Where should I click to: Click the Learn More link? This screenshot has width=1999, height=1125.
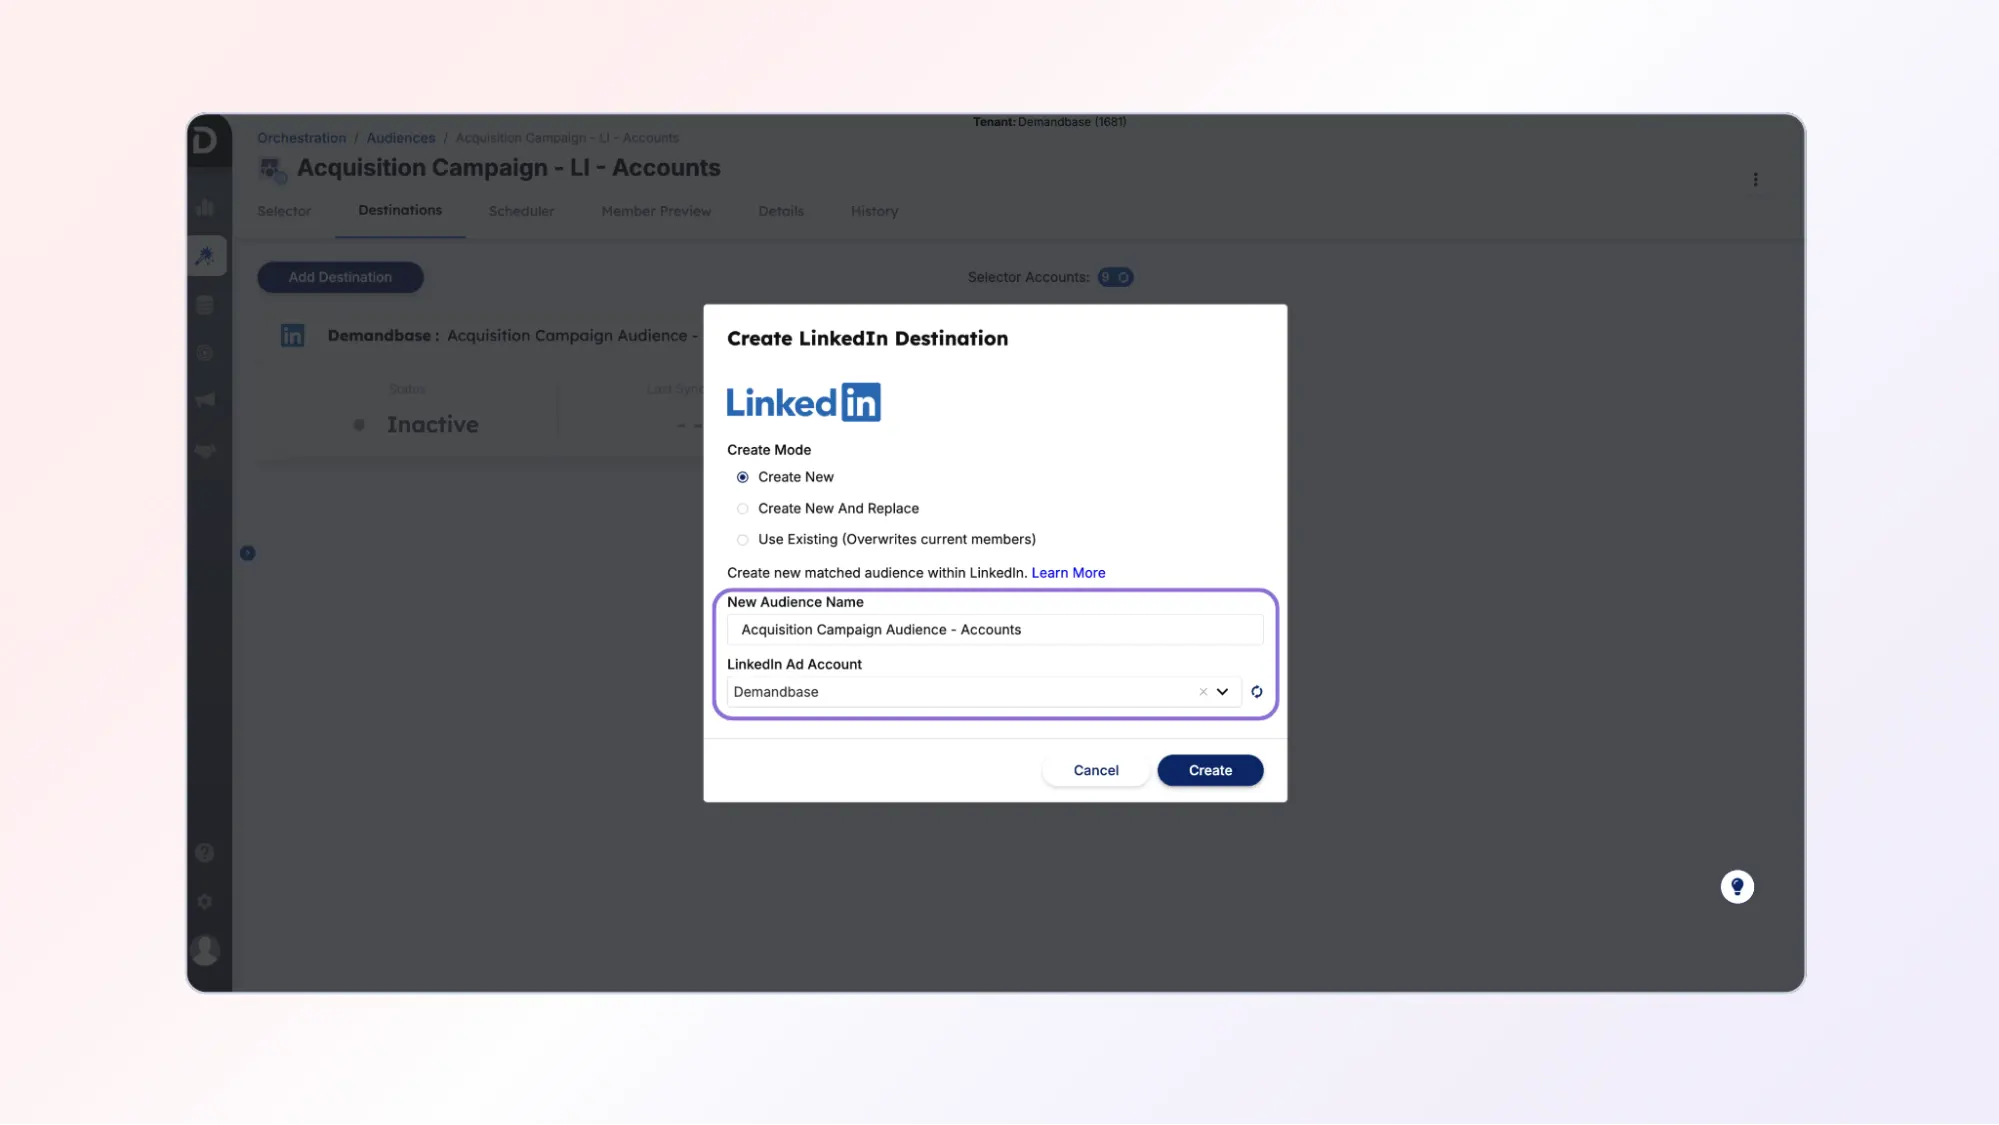pos(1068,572)
